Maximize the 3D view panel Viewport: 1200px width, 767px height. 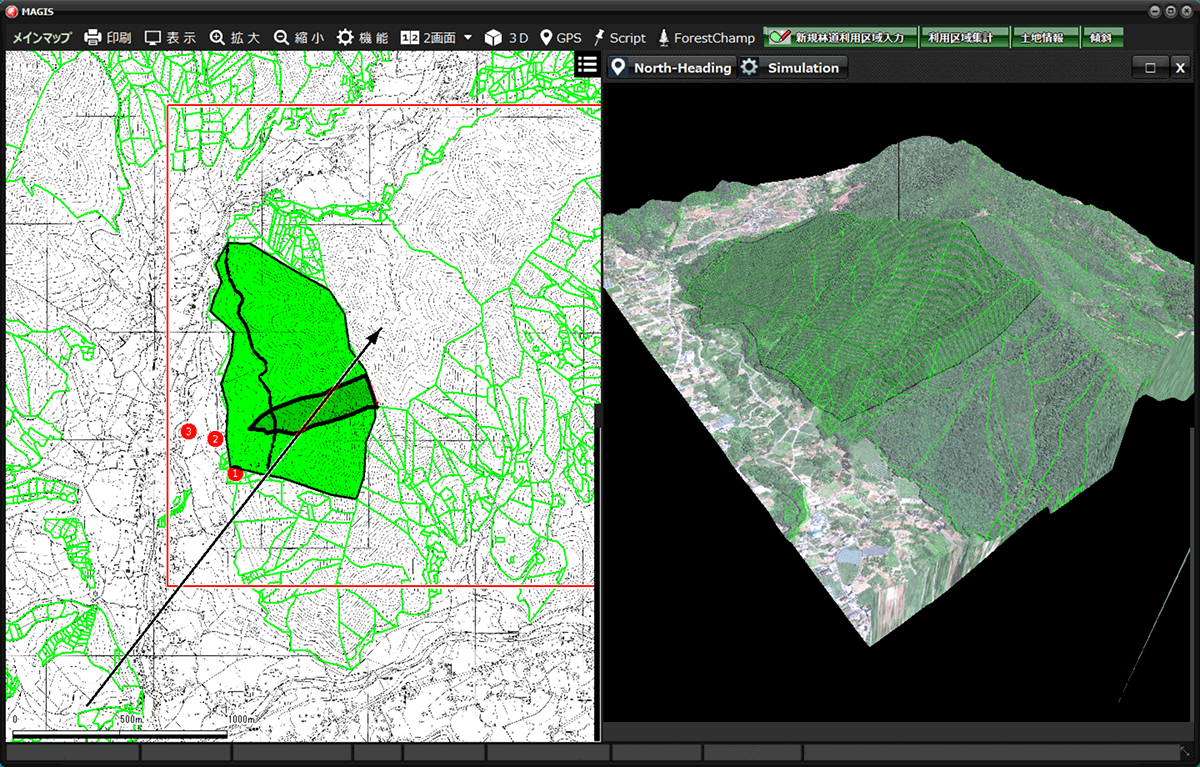(x=1150, y=67)
